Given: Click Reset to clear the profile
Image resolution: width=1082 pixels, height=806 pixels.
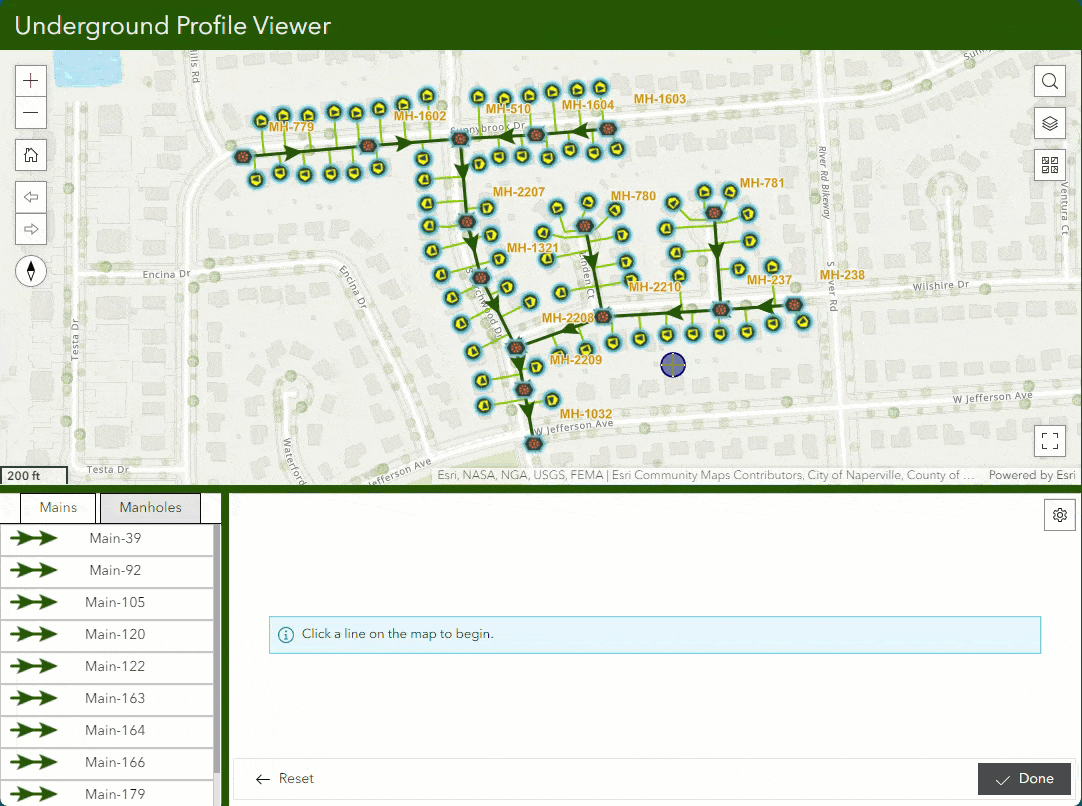Looking at the screenshot, I should (x=283, y=778).
